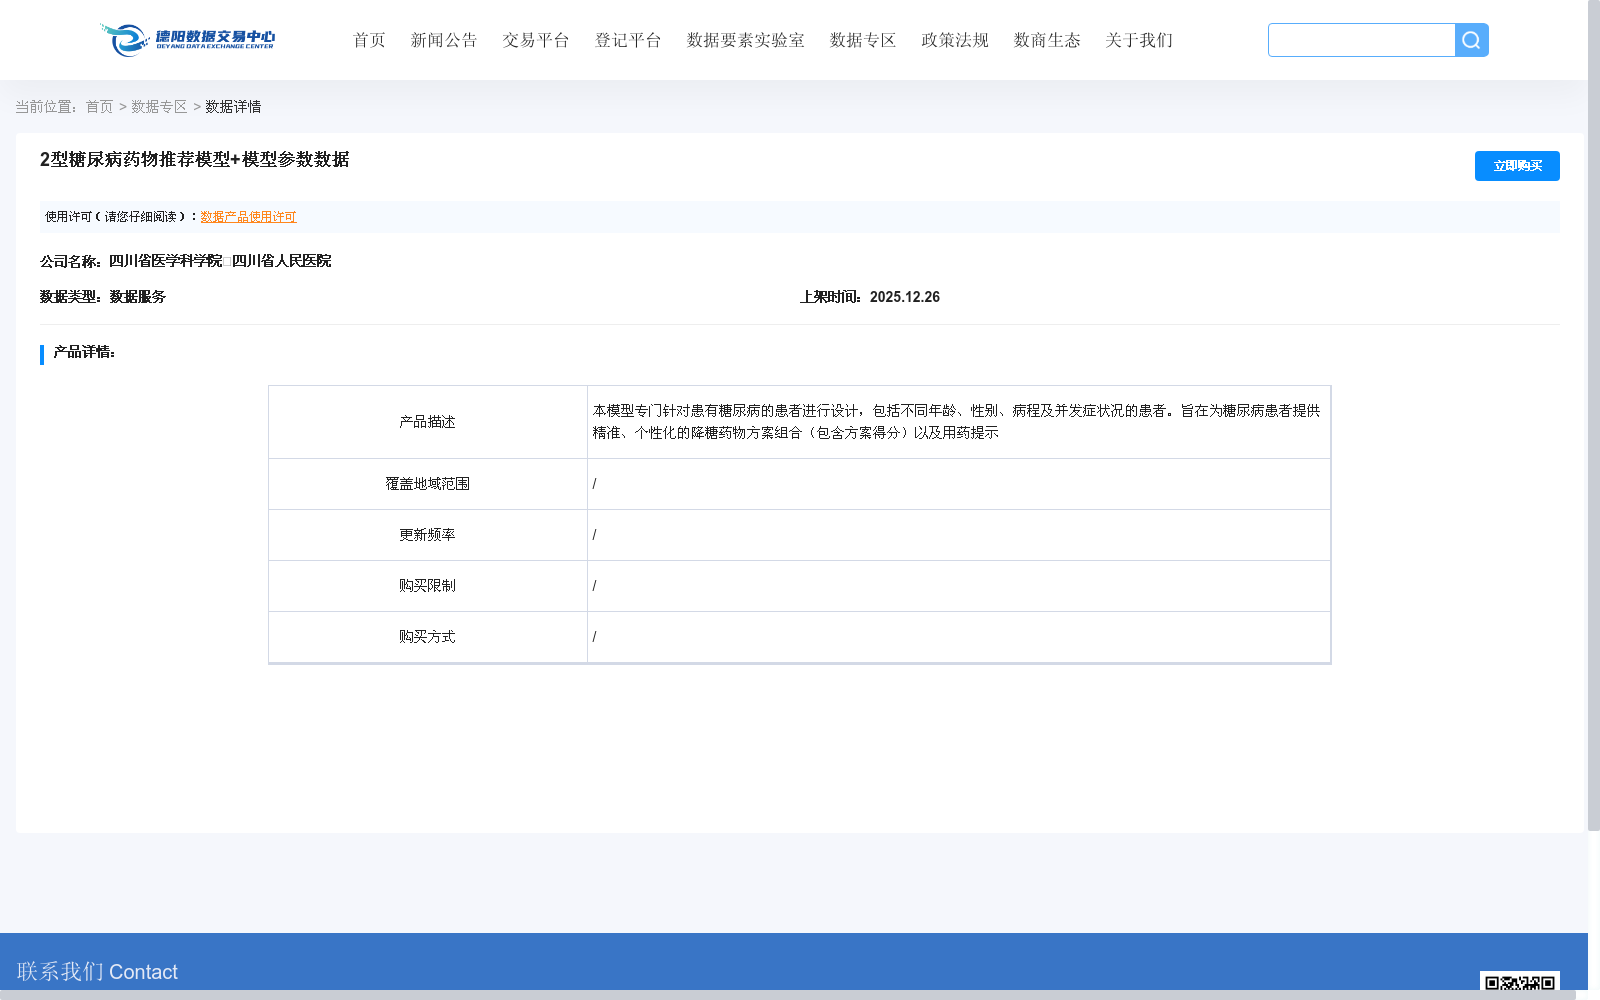Click the horizontal scrollbar at the bottom
Viewport: 1600px width, 1000px height.
[x=788, y=995]
